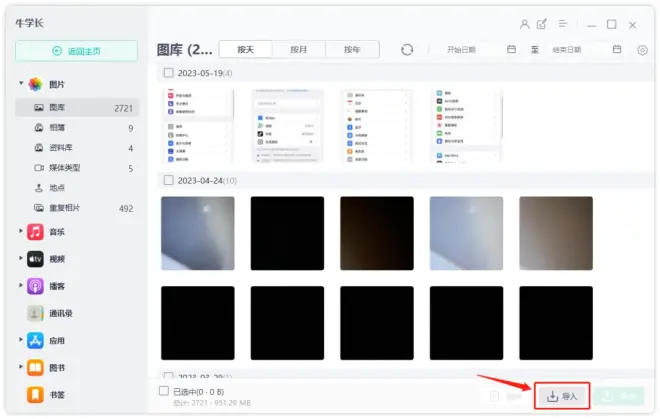Open the 相簿 albums entry
Image resolution: width=660 pixels, height=419 pixels.
[77, 128]
